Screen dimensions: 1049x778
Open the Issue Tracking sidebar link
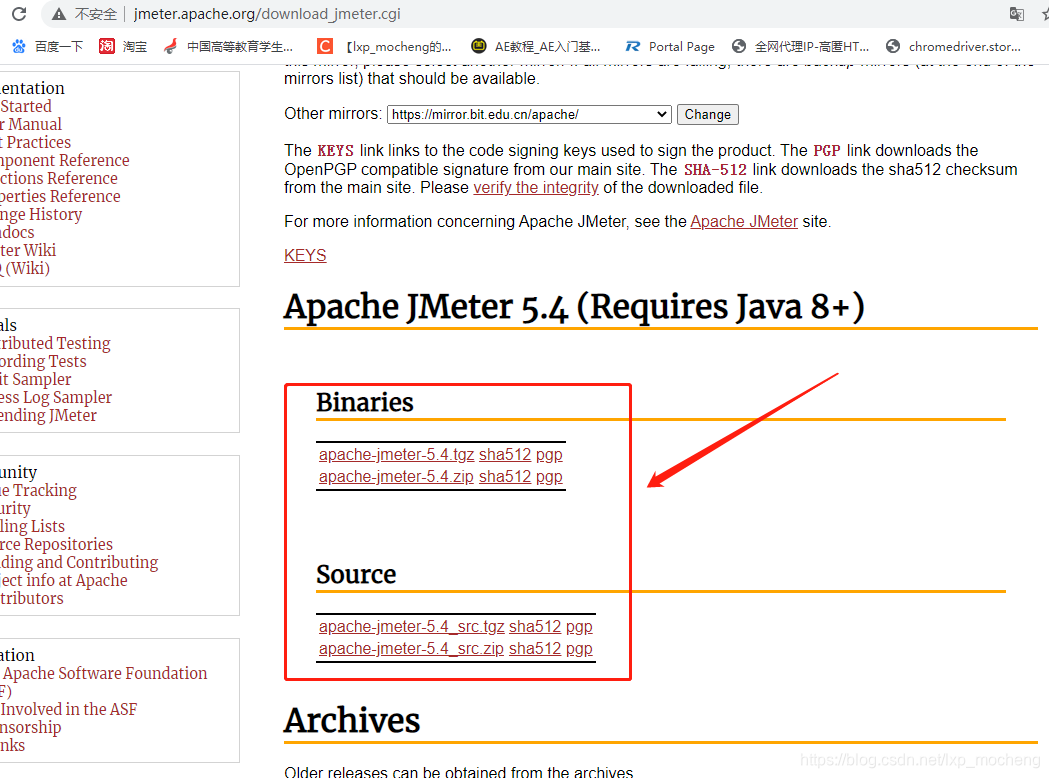point(38,490)
